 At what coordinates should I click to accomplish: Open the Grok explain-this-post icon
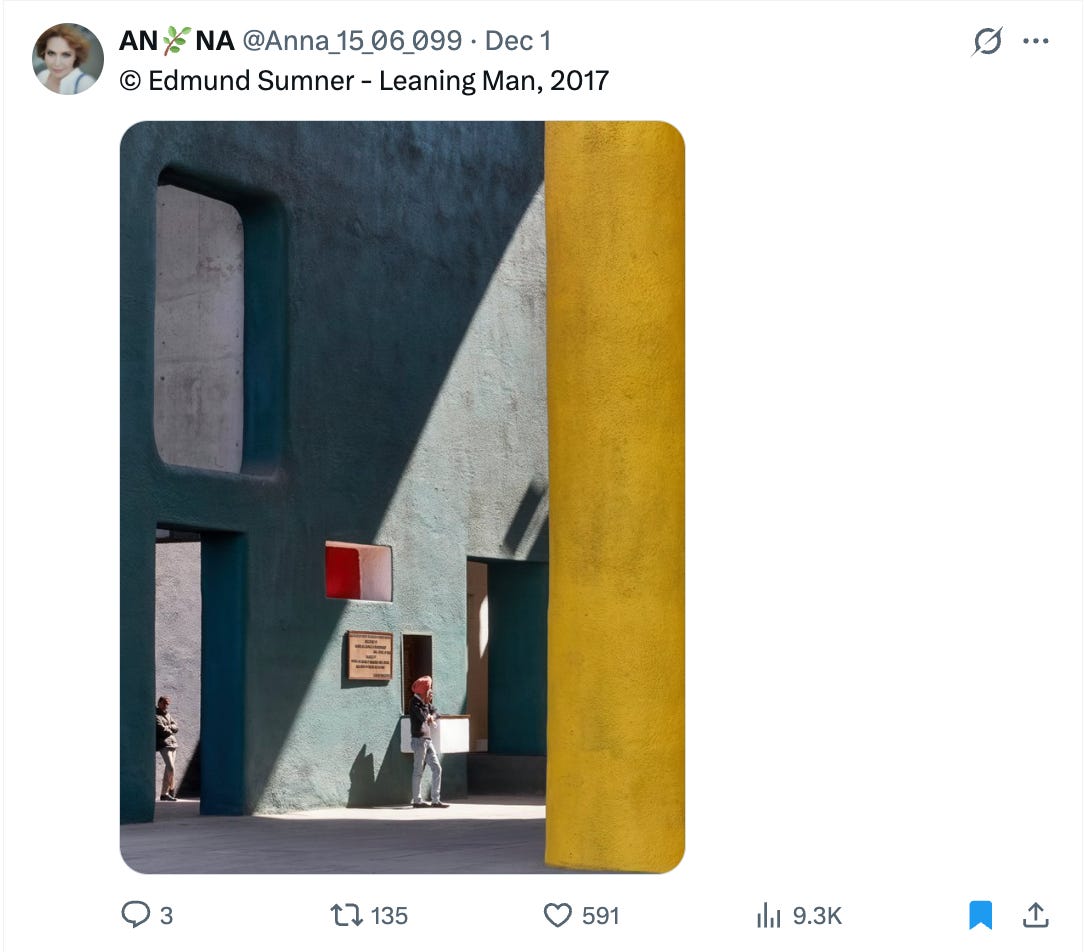coord(987,41)
